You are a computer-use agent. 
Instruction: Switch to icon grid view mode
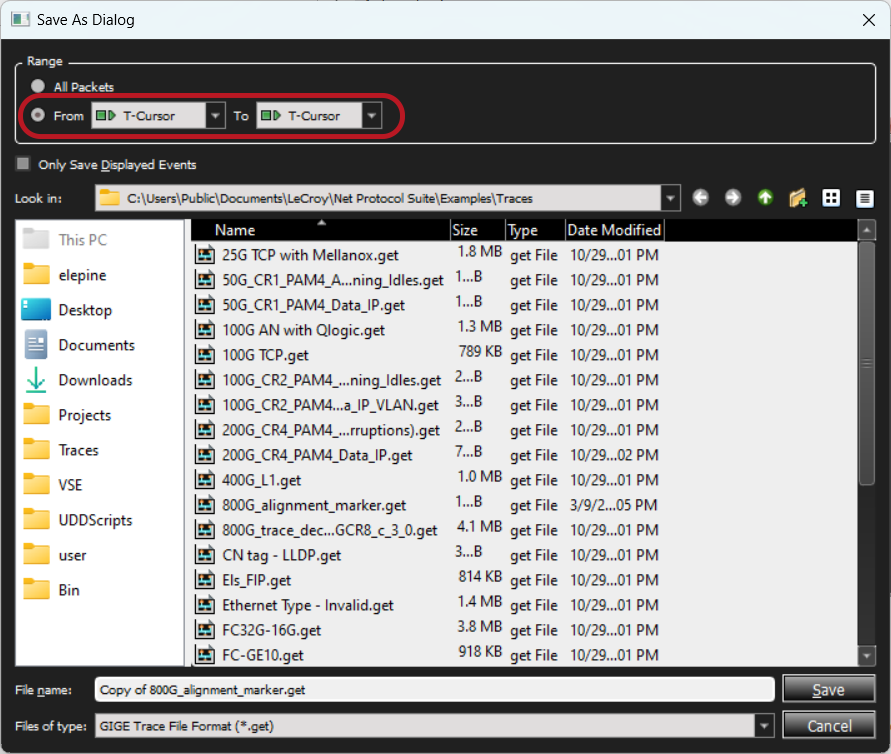pyautogui.click(x=831, y=198)
